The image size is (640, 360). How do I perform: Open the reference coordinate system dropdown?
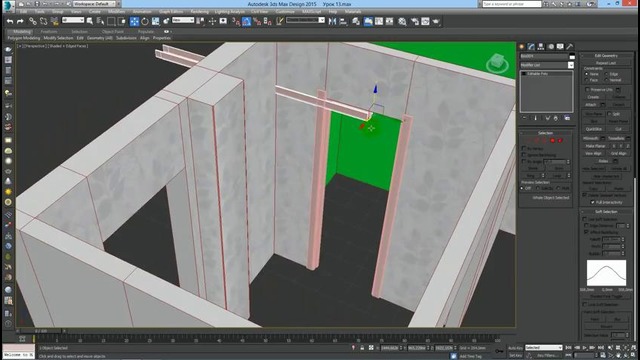tap(183, 20)
